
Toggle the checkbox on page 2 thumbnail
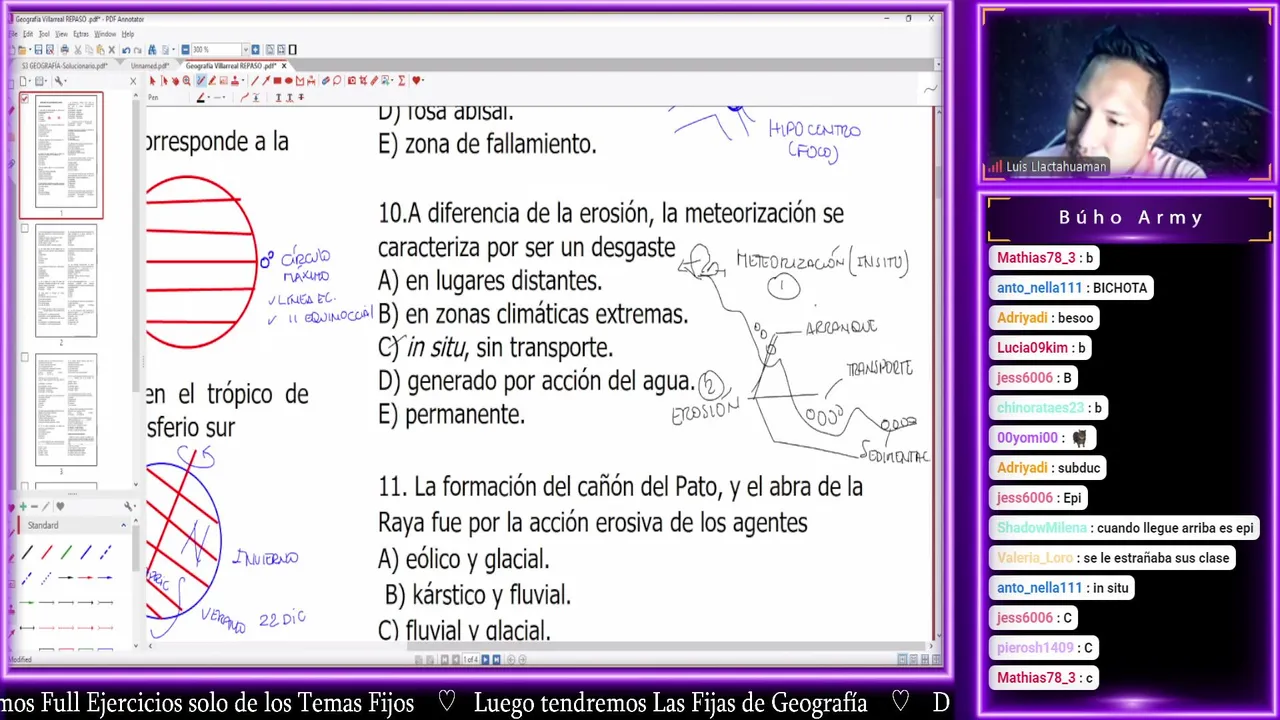click(x=24, y=229)
